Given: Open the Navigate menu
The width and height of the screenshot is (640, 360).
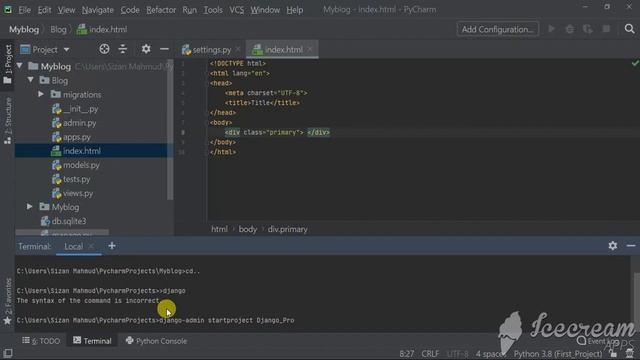Looking at the screenshot, I should pos(98,9).
